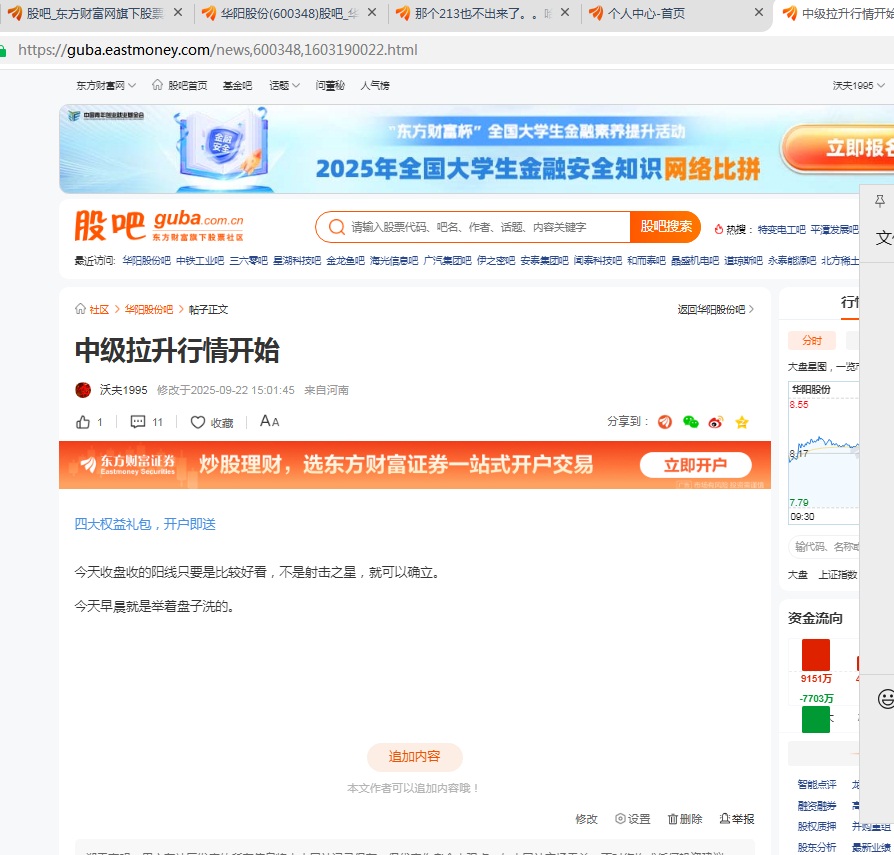Click the green -7703万 outflow bar
The width and height of the screenshot is (894, 855).
(816, 719)
